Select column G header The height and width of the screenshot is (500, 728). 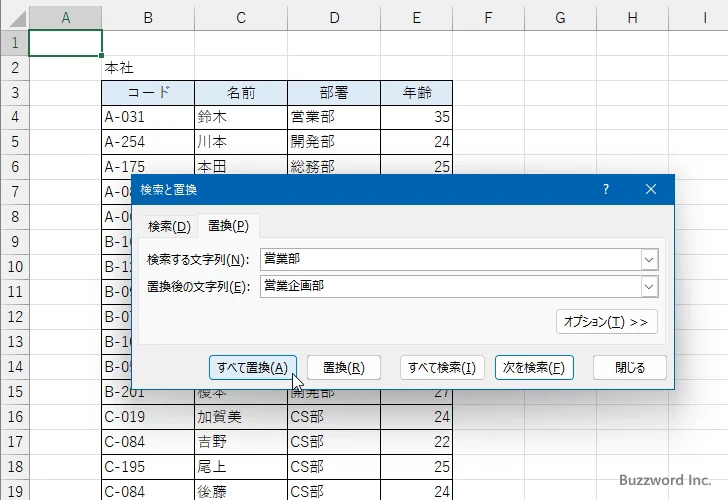(559, 18)
